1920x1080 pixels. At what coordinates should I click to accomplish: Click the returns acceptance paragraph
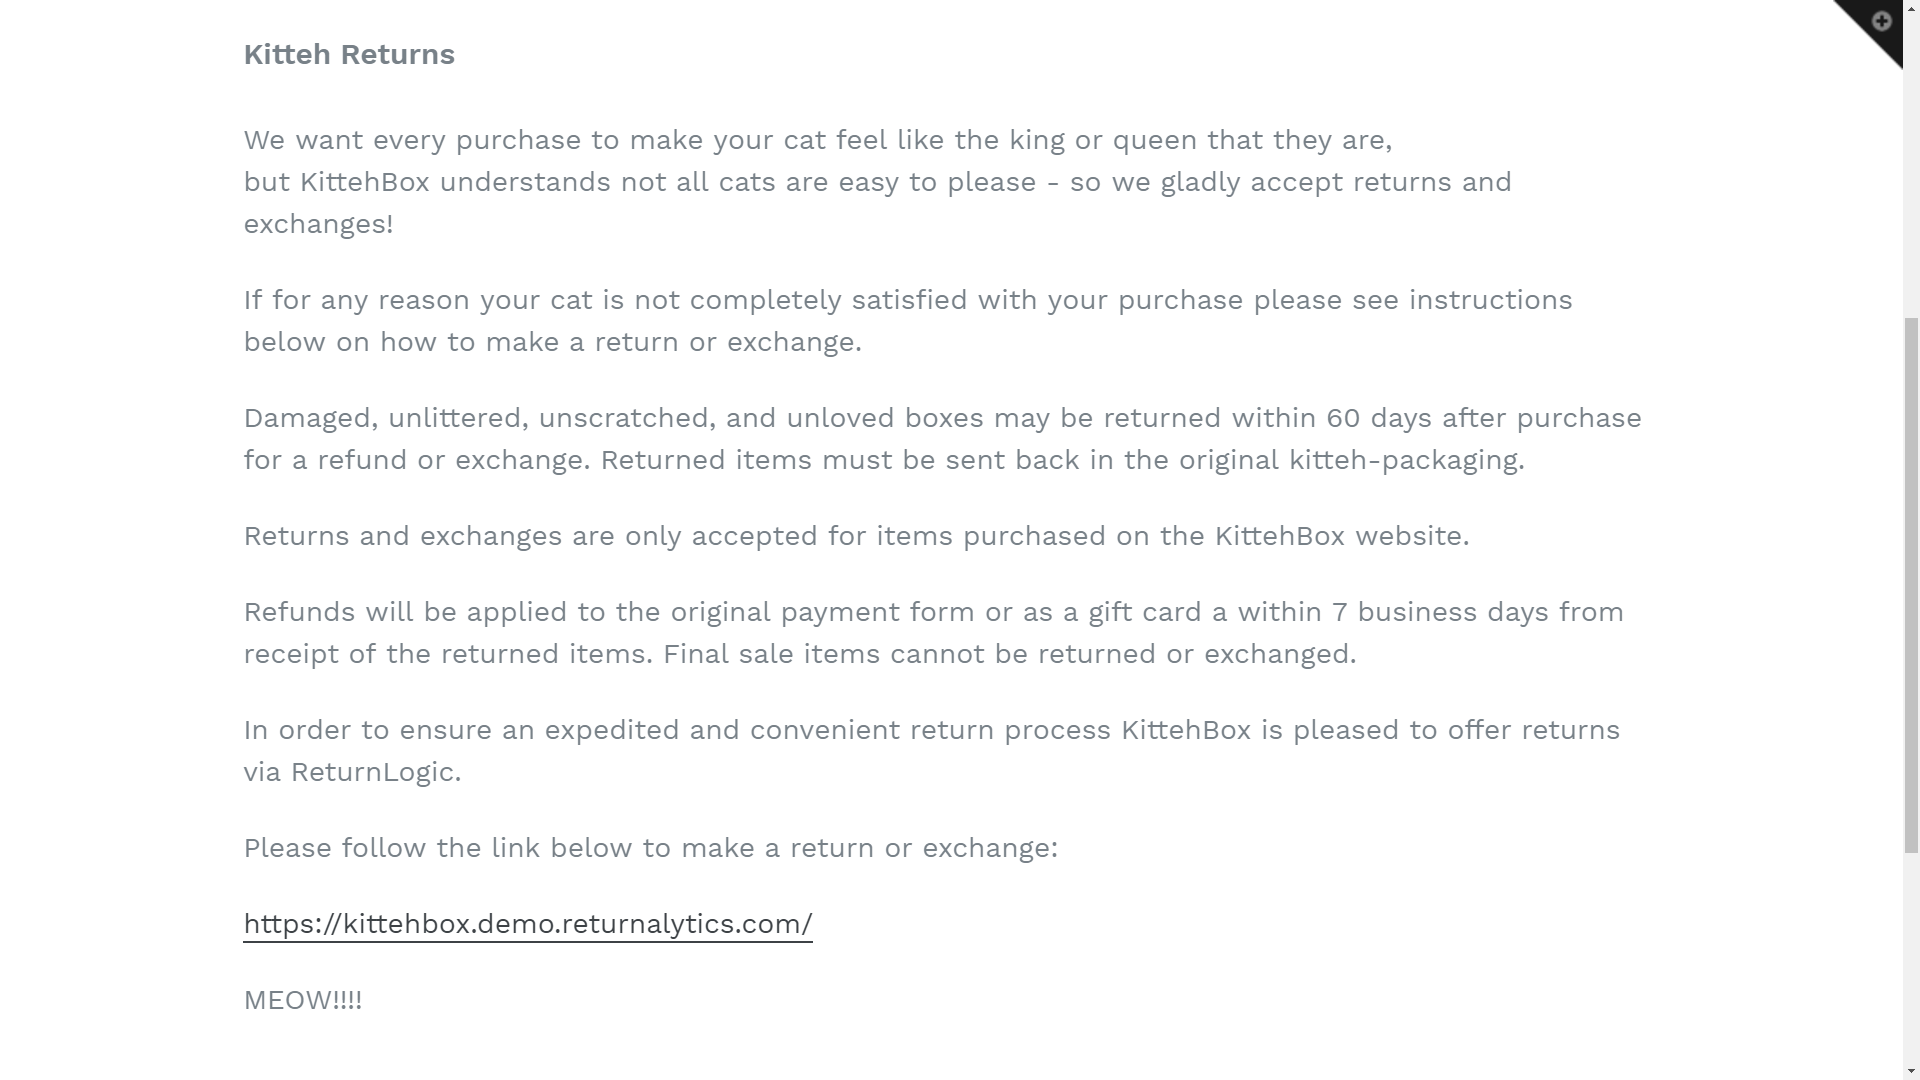pos(856,536)
